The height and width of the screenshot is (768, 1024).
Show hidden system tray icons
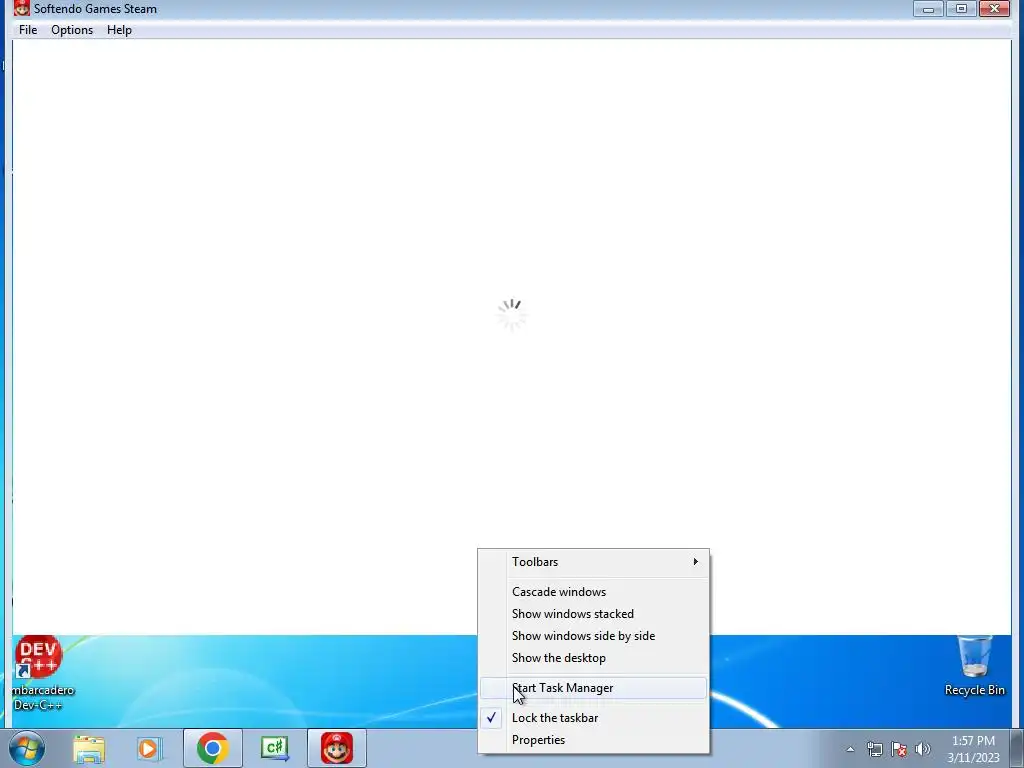click(x=850, y=750)
